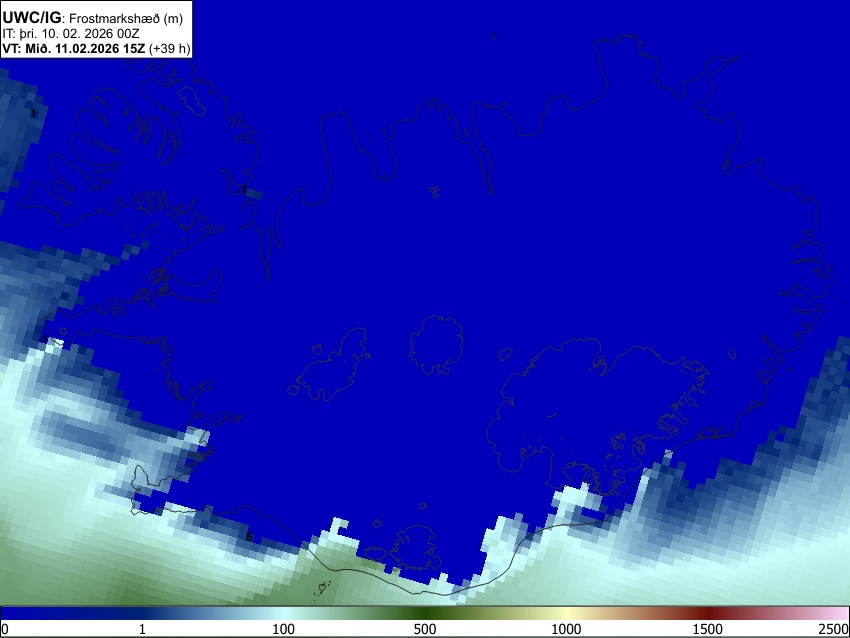Click the colorbar label '1500'
The height and width of the screenshot is (638, 850).
[708, 629]
